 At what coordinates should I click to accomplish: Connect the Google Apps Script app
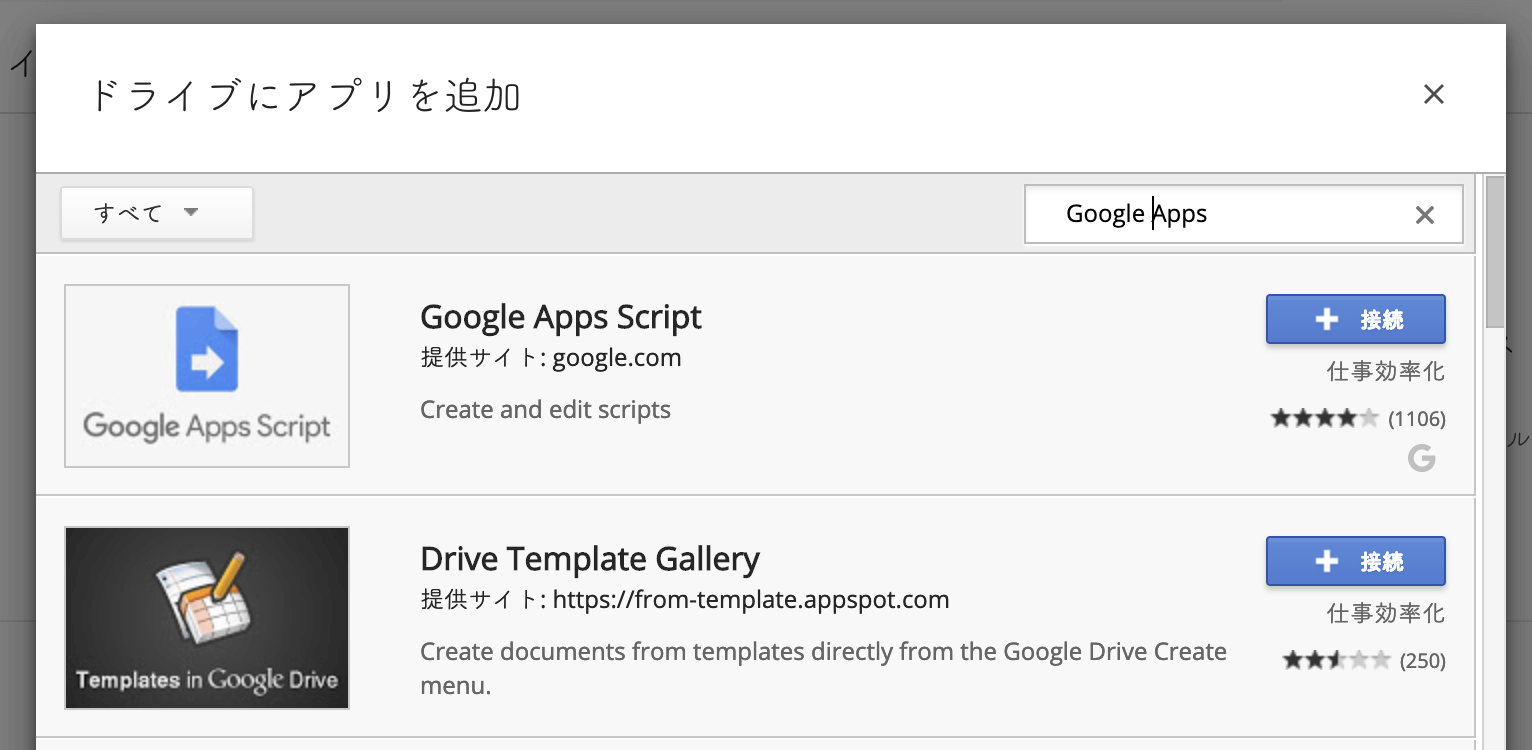[1355, 319]
